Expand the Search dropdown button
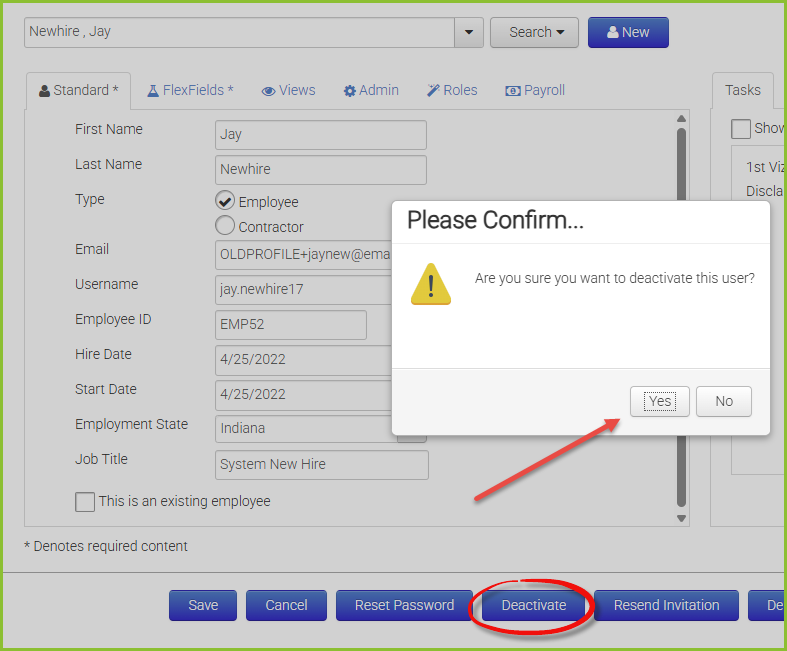The height and width of the screenshot is (651, 787). pos(534,33)
